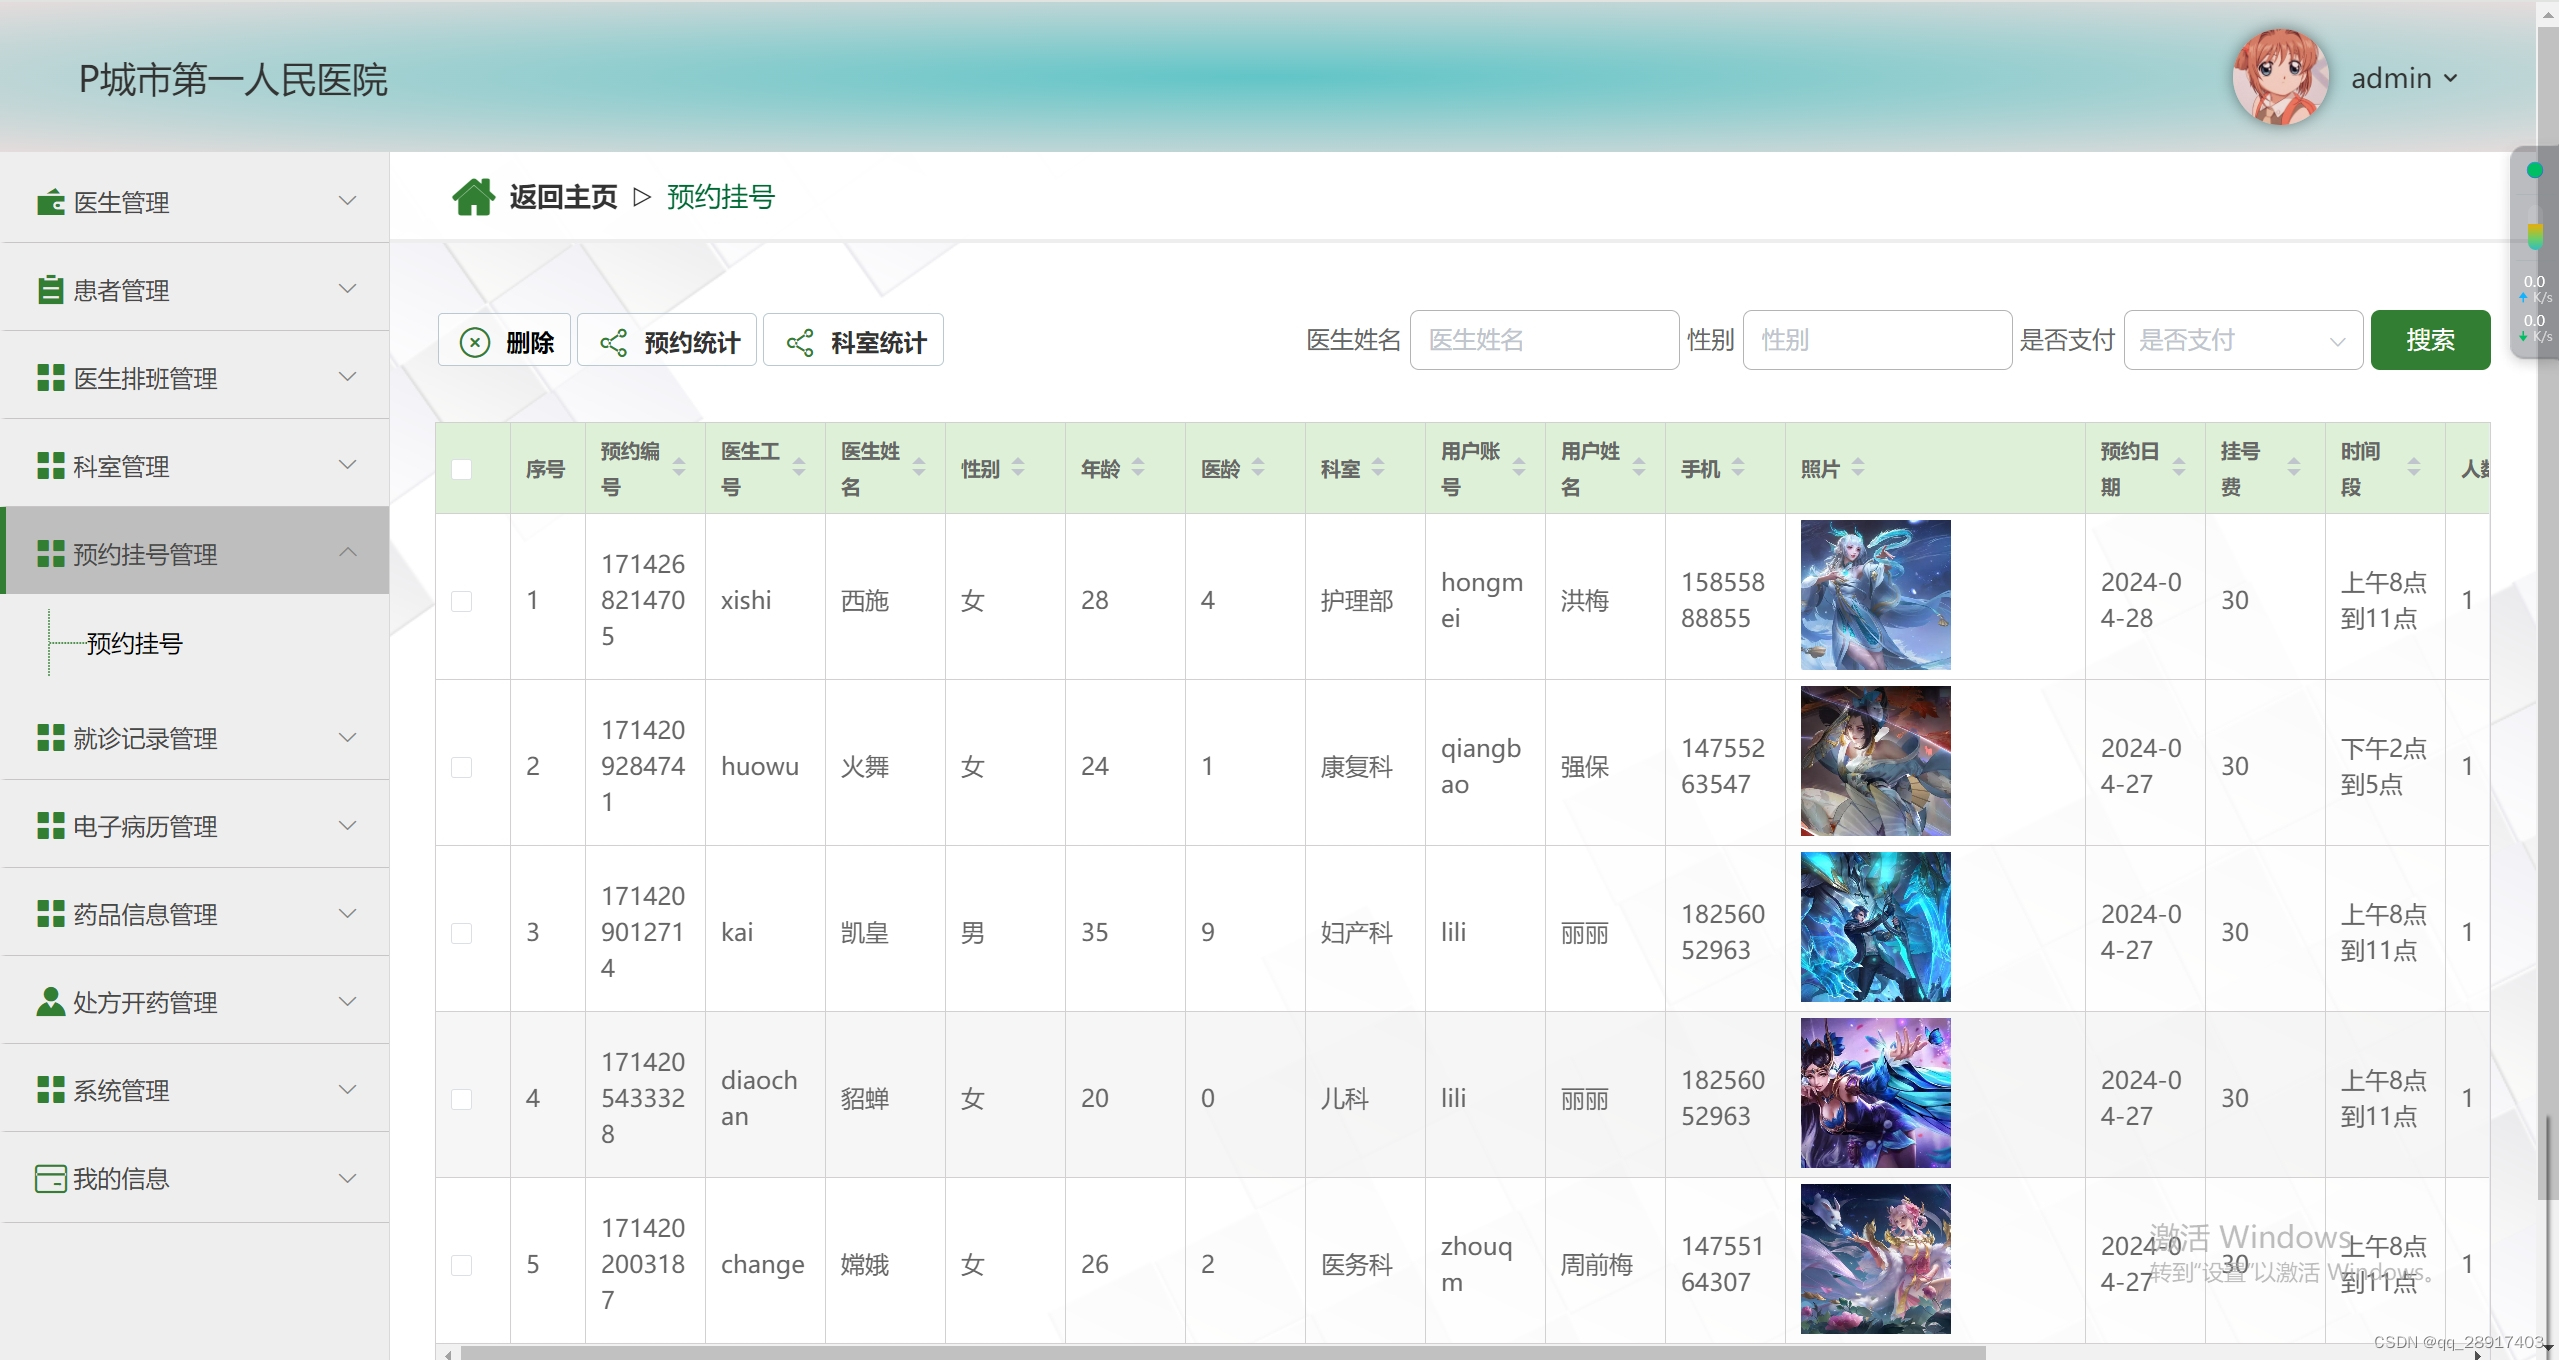Screen dimensions: 2559x1360
Task: Toggle the select-all checkbox in table header
Action: pyautogui.click(x=461, y=469)
